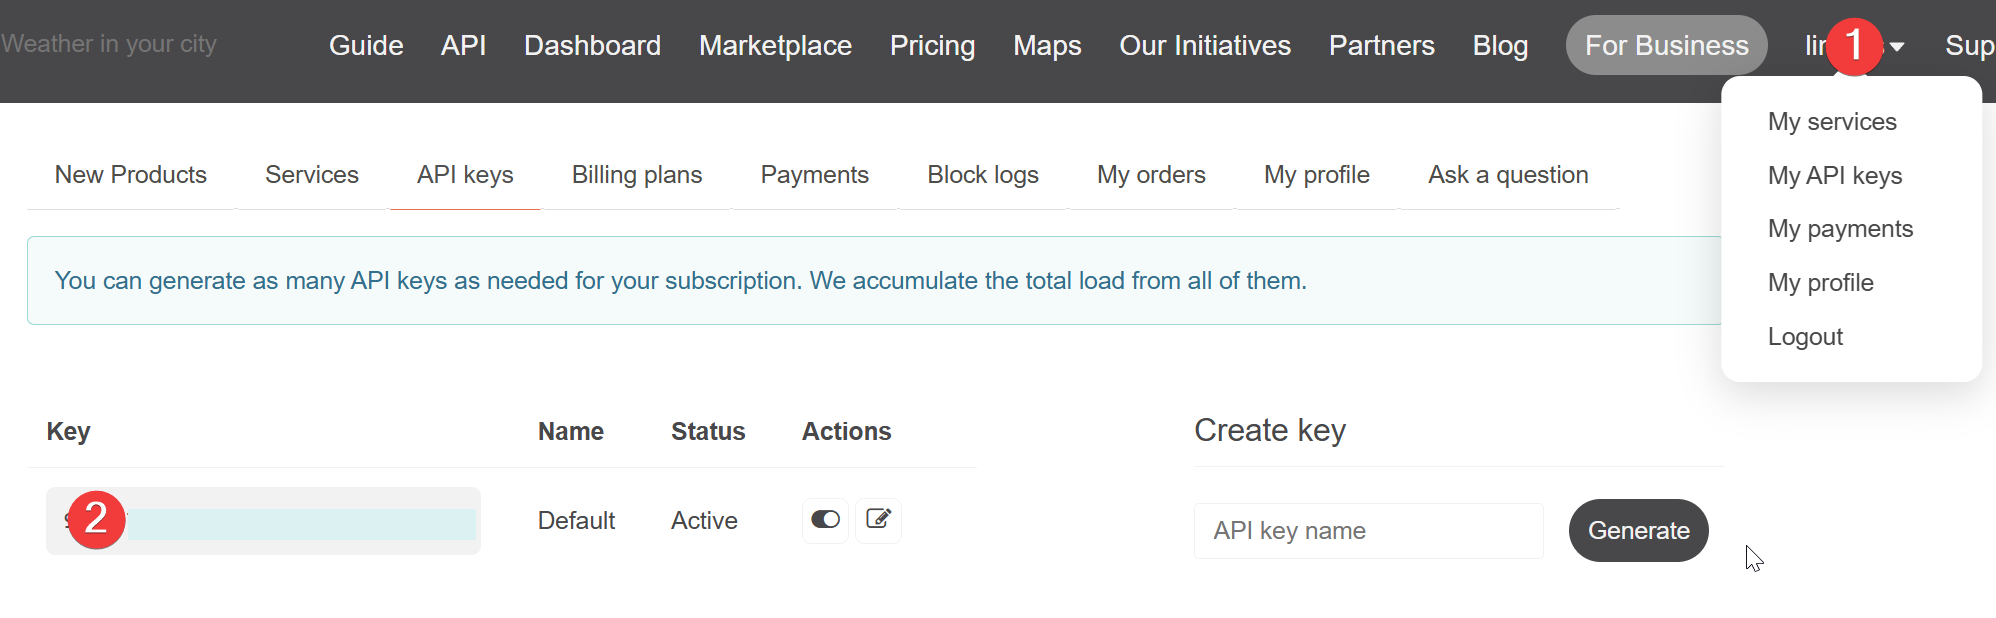Click the Generate button
Screen dimensions: 1996x618
click(x=1638, y=531)
